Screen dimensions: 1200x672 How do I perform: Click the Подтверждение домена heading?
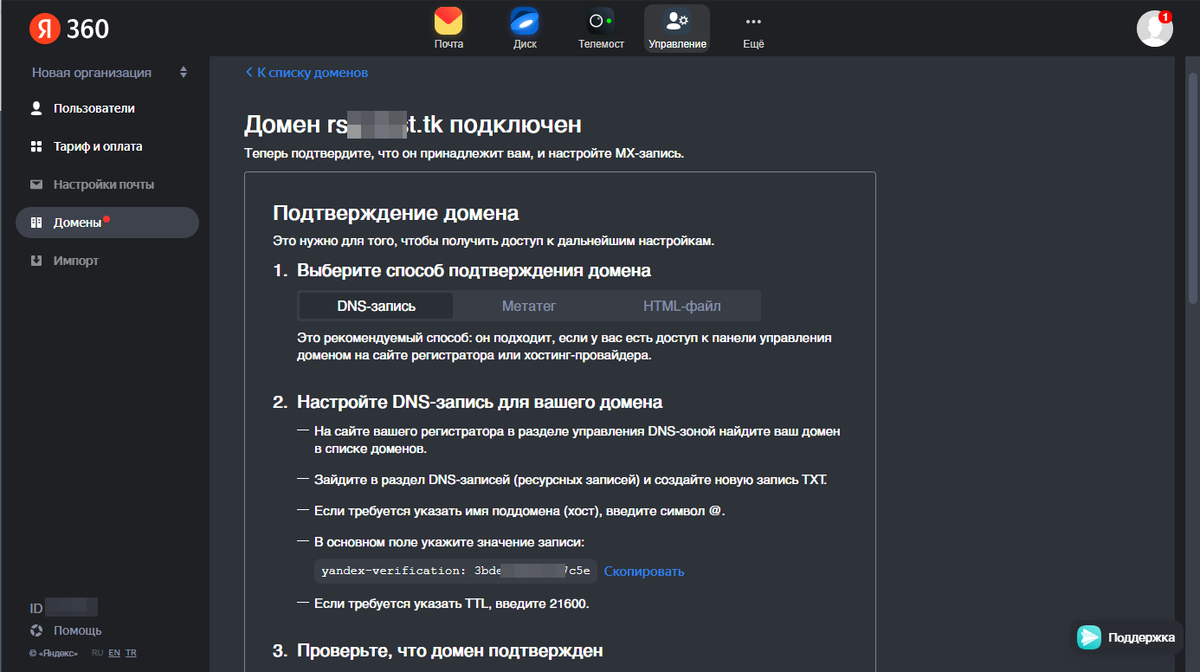[x=396, y=213]
